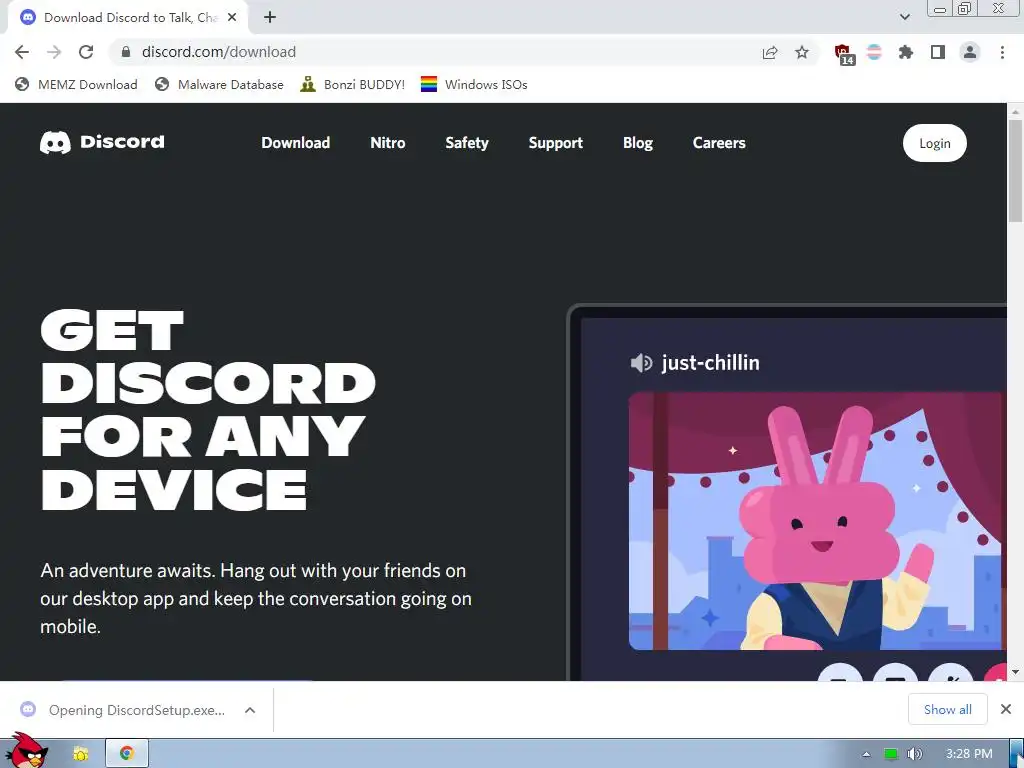The image size is (1024, 768).
Task: Click the volume speaker tray icon
Action: (x=915, y=754)
